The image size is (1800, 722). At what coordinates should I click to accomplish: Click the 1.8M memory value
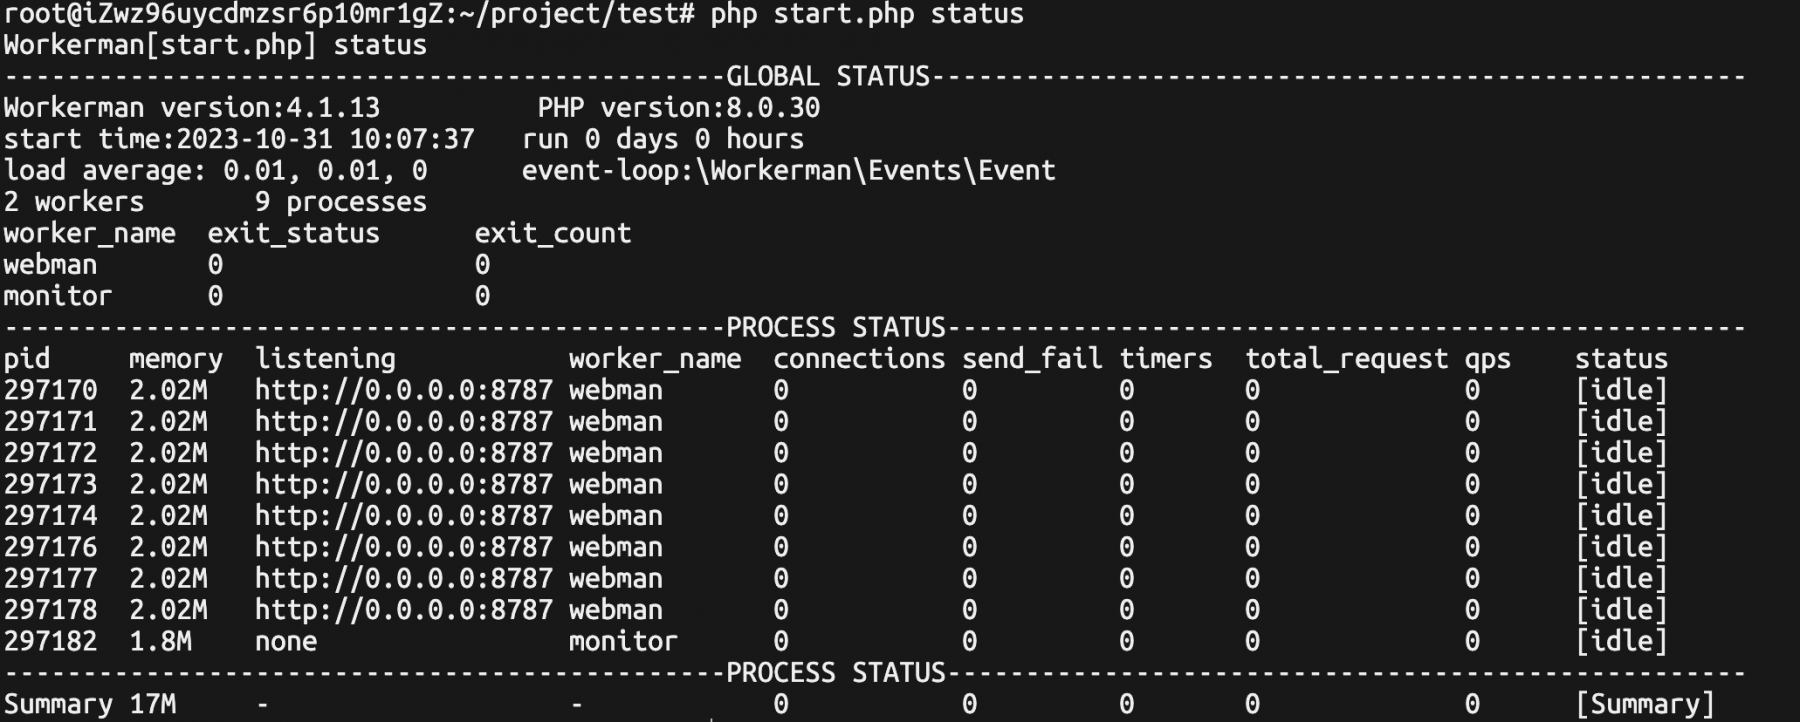pos(160,642)
